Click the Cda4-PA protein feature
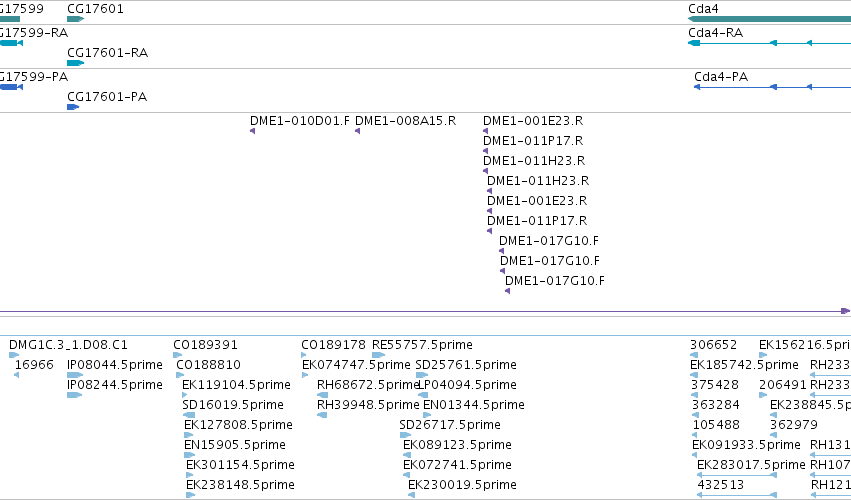The height and width of the screenshot is (500, 851). point(772,87)
